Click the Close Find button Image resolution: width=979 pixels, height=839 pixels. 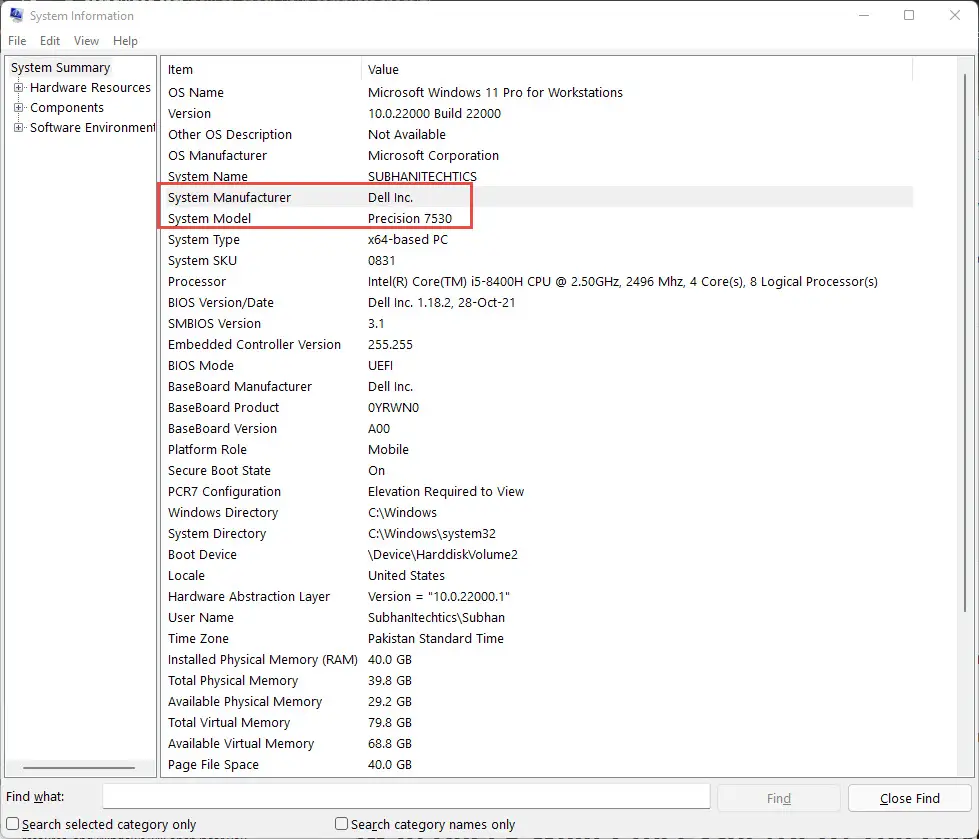(909, 798)
